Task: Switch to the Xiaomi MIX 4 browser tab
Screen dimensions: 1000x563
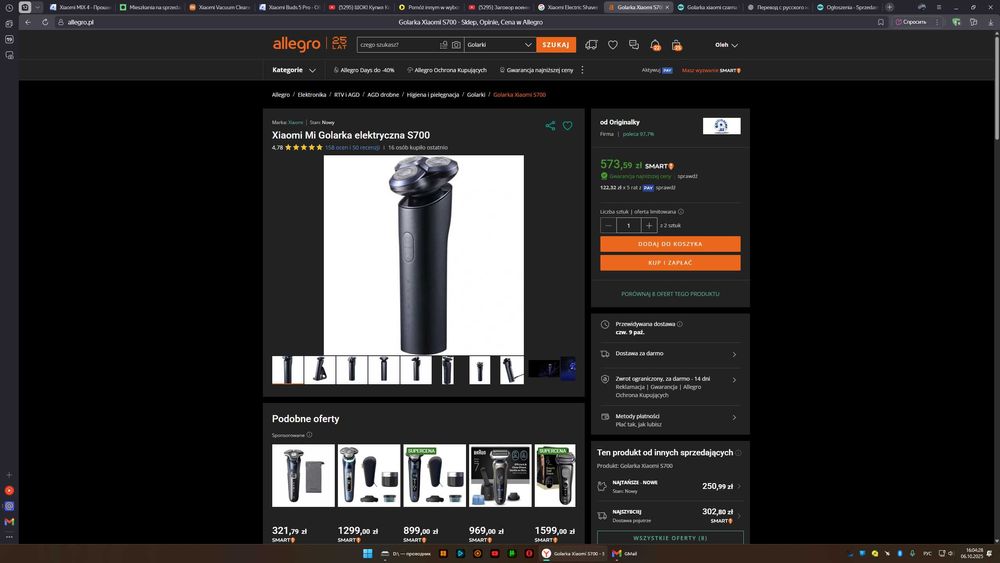Action: click(80, 7)
